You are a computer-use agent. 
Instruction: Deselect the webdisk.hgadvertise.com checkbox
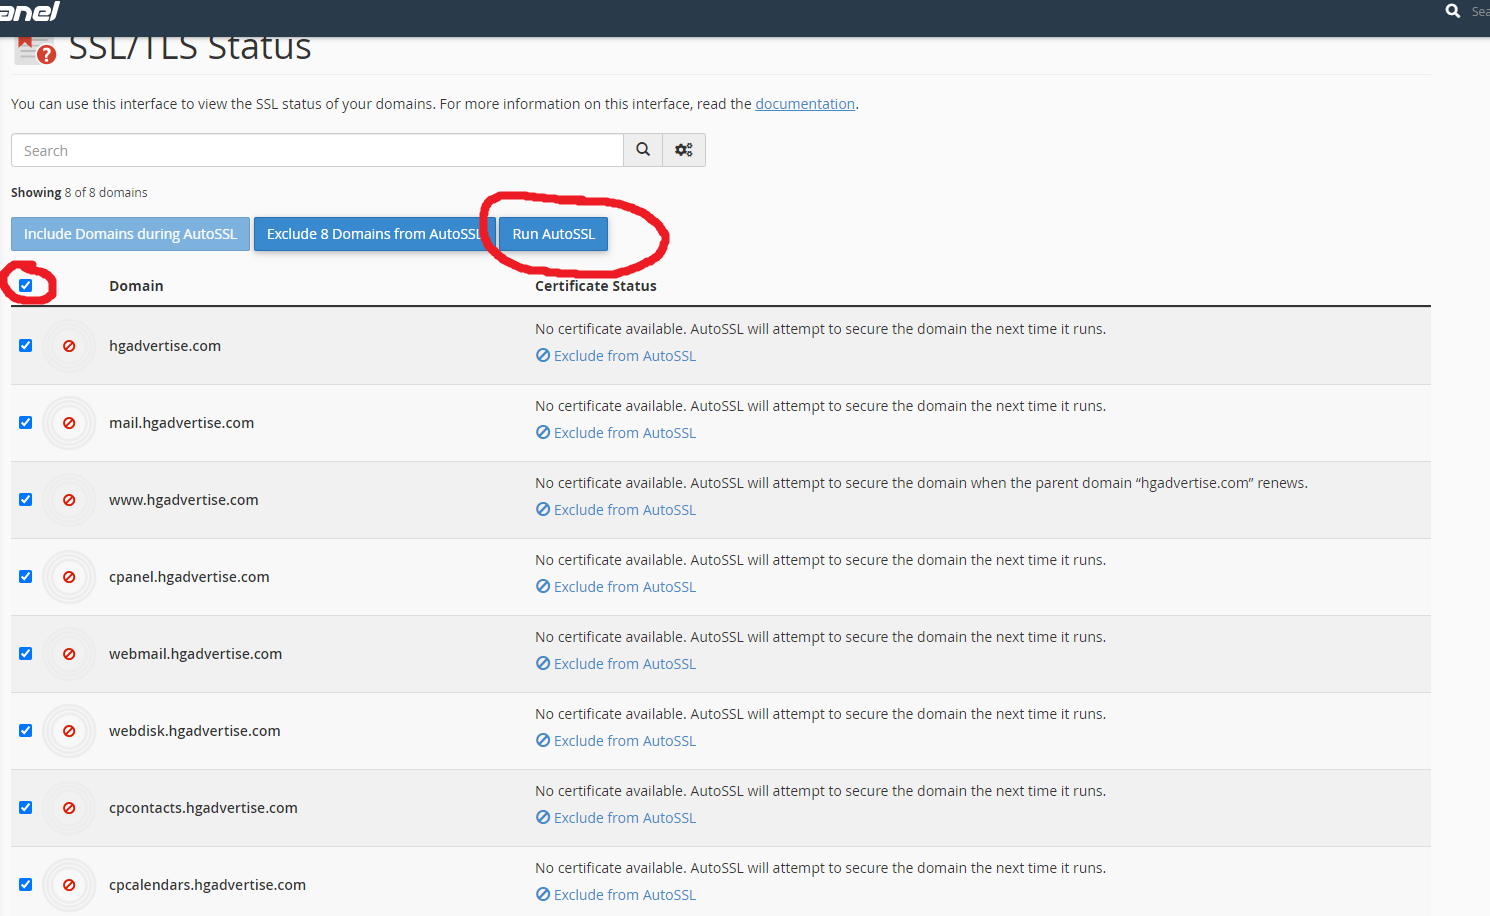coord(26,731)
